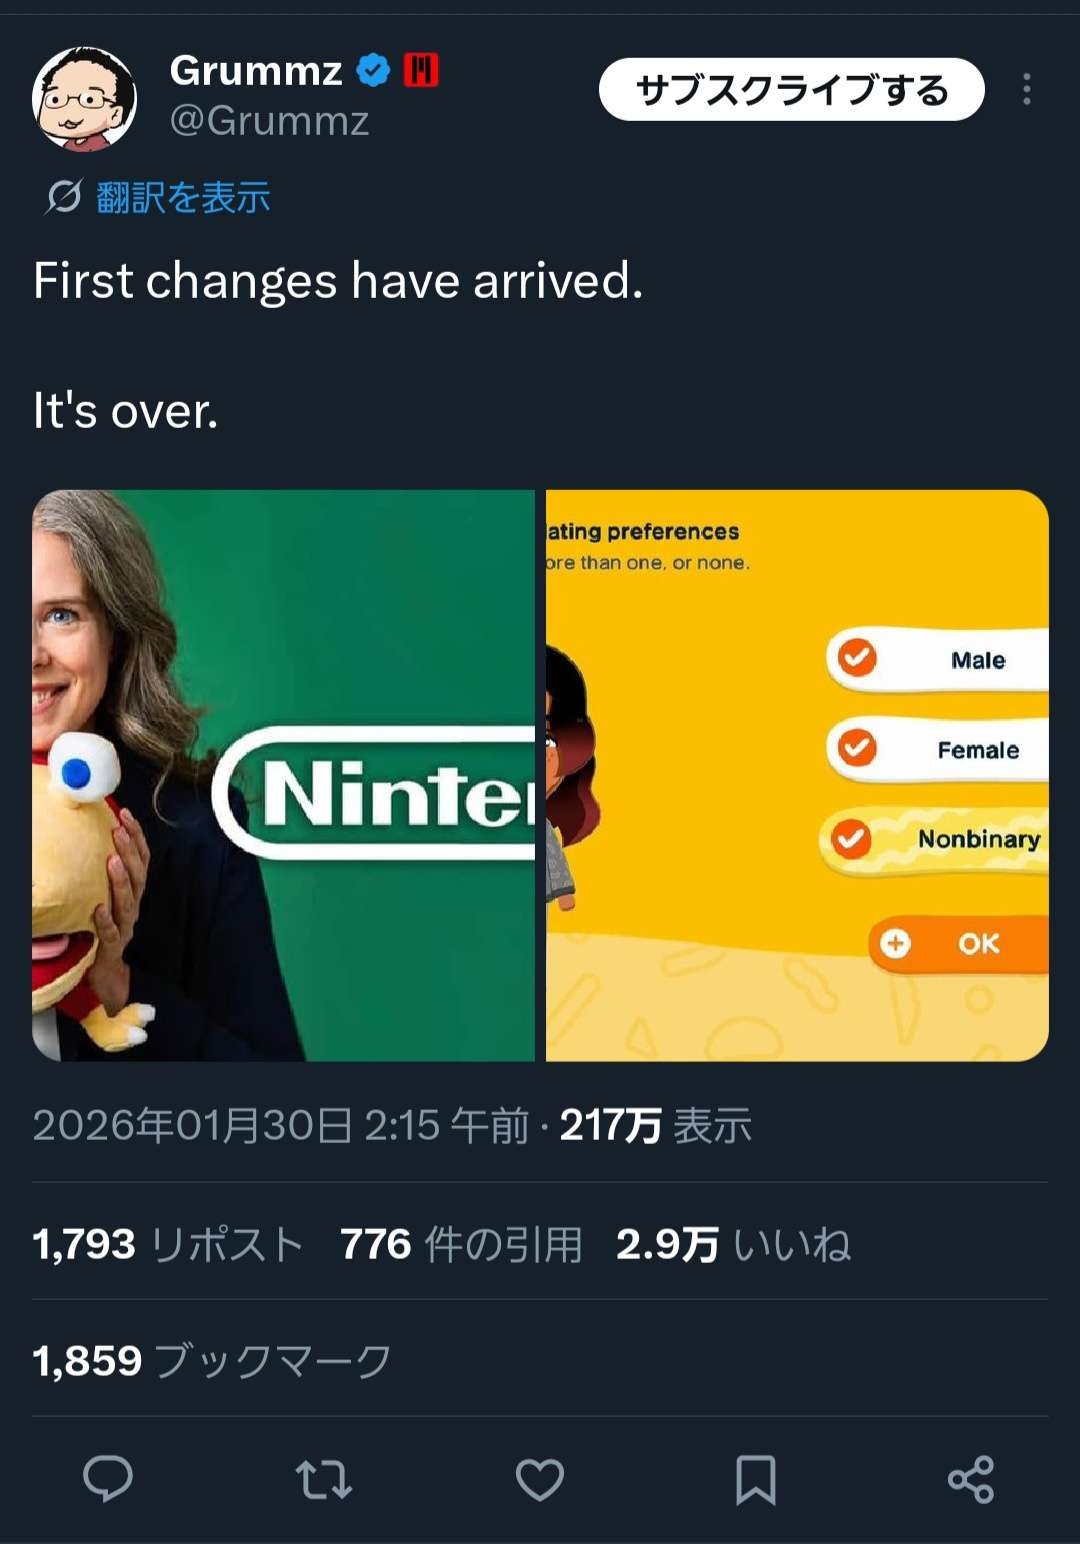Click the red affiliate badge icon

click(421, 71)
